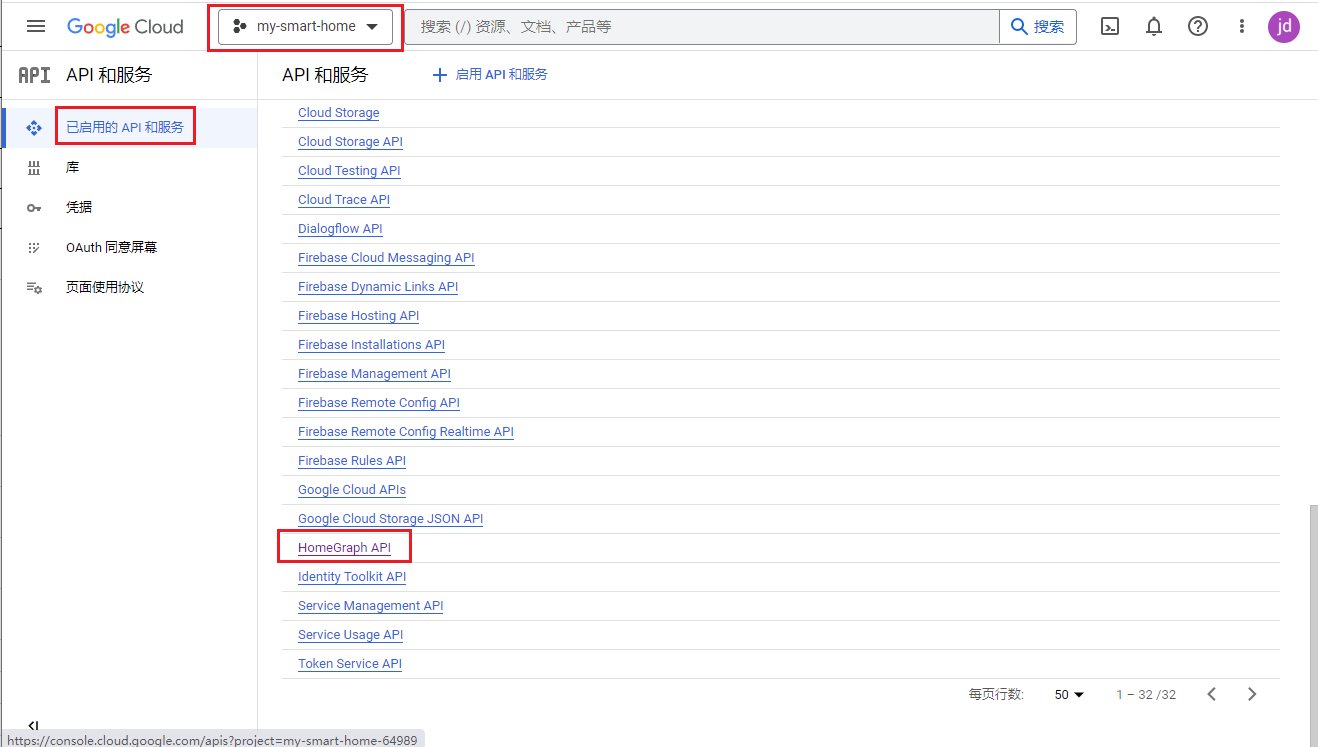Open Firebase Management API link
This screenshot has width=1318, height=747.
pyautogui.click(x=374, y=374)
